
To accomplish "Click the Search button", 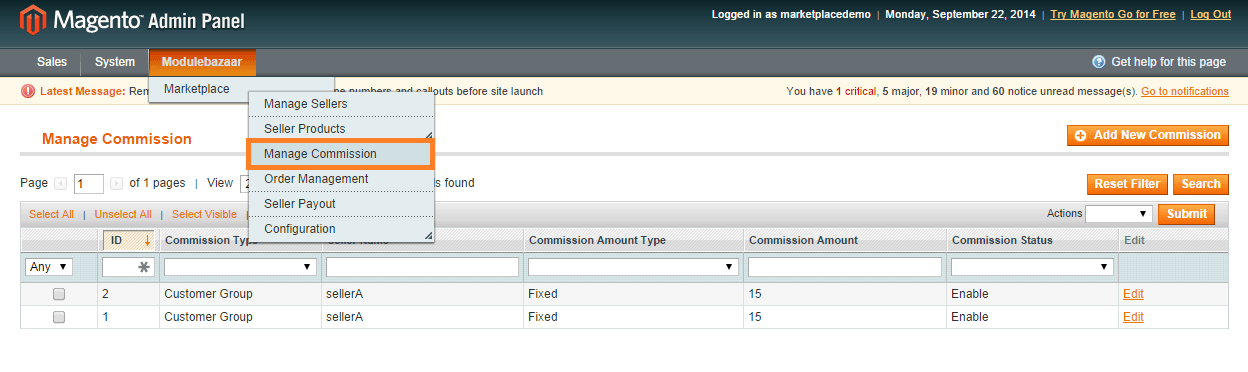I will click(x=1201, y=184).
